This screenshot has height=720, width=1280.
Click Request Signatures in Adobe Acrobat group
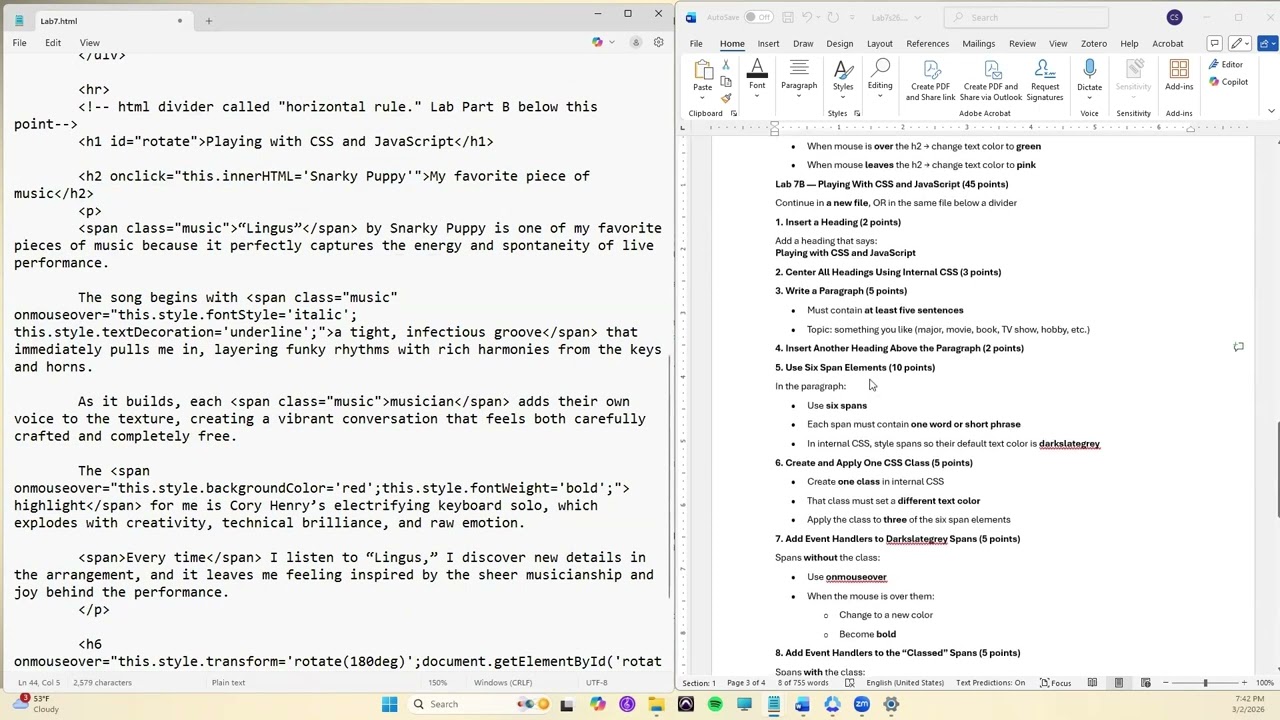click(x=1045, y=80)
